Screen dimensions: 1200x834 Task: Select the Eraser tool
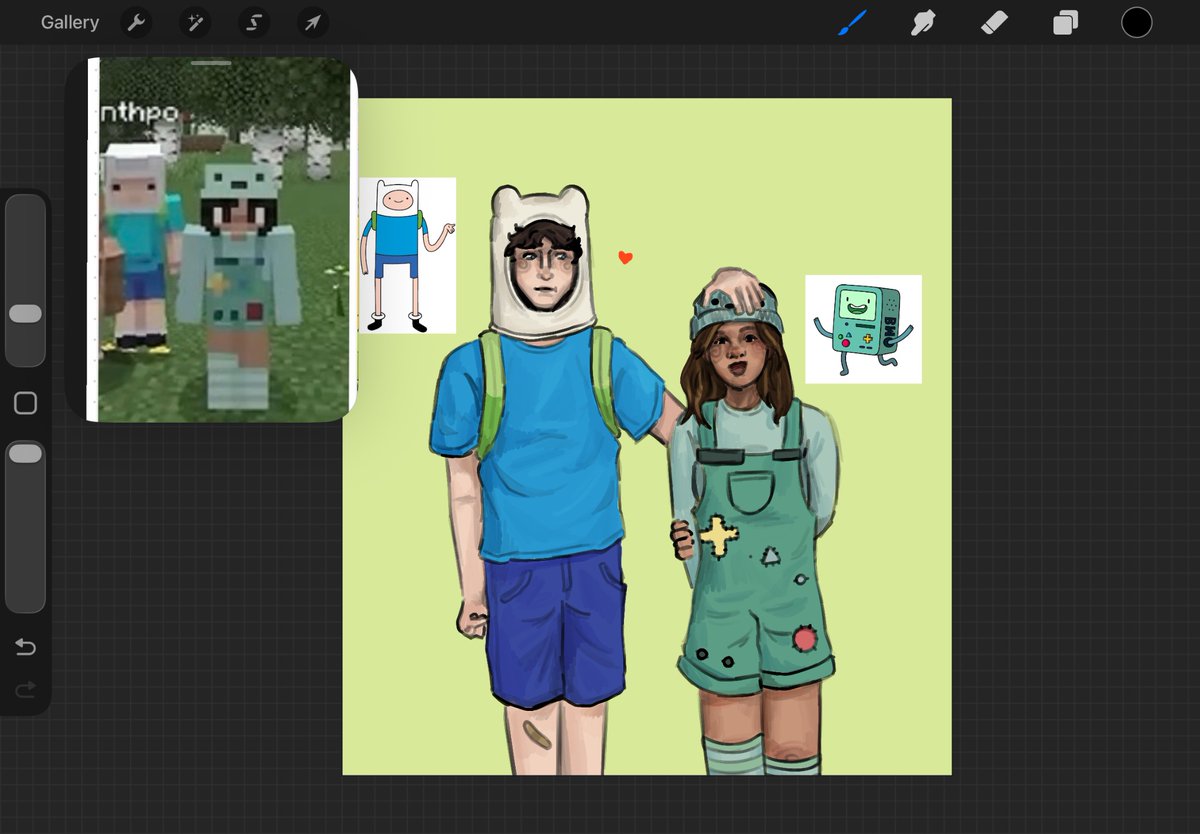994,22
